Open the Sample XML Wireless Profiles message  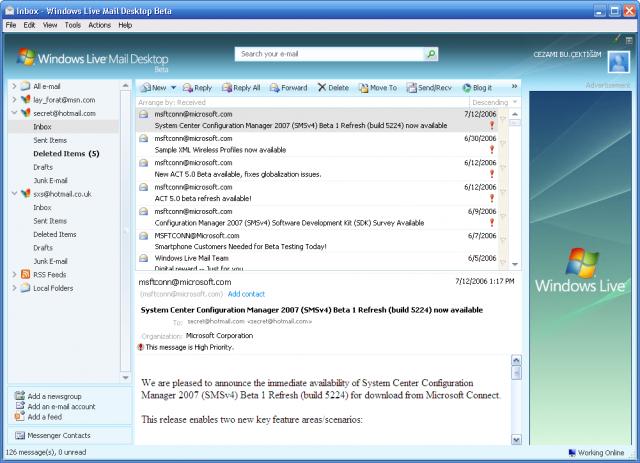(x=316, y=144)
